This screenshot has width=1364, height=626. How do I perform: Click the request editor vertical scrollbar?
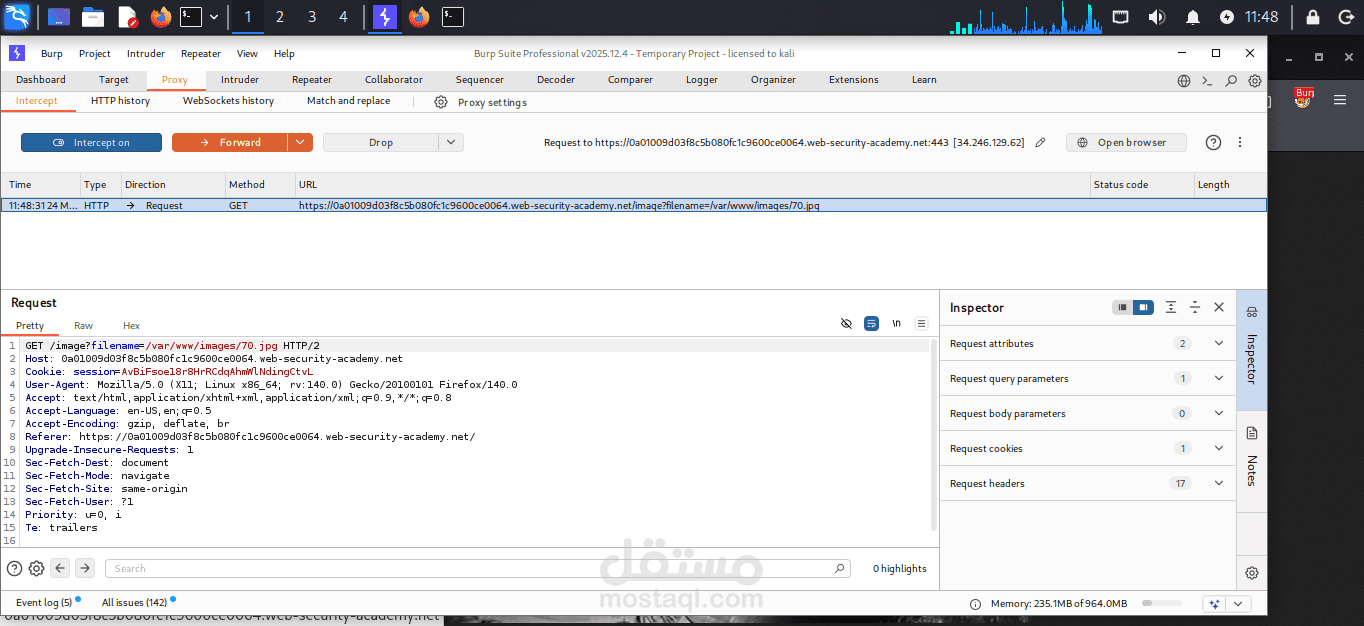(x=934, y=435)
